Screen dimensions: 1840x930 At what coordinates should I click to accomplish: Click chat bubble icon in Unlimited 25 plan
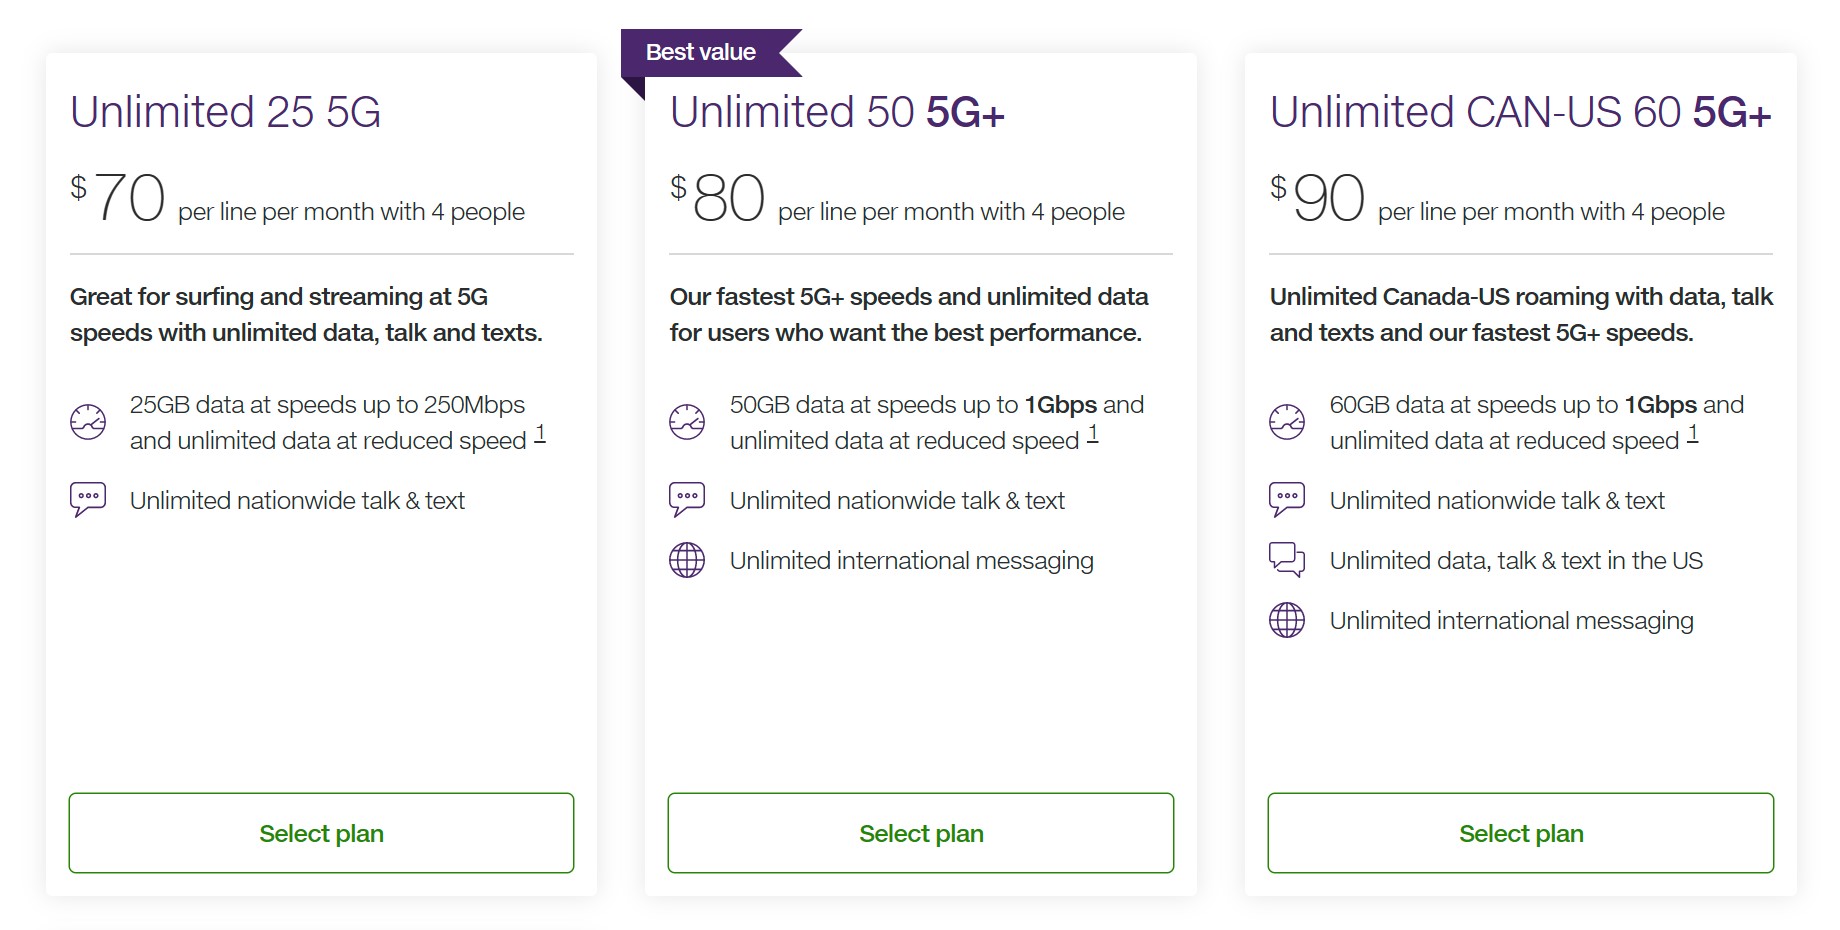tap(88, 499)
